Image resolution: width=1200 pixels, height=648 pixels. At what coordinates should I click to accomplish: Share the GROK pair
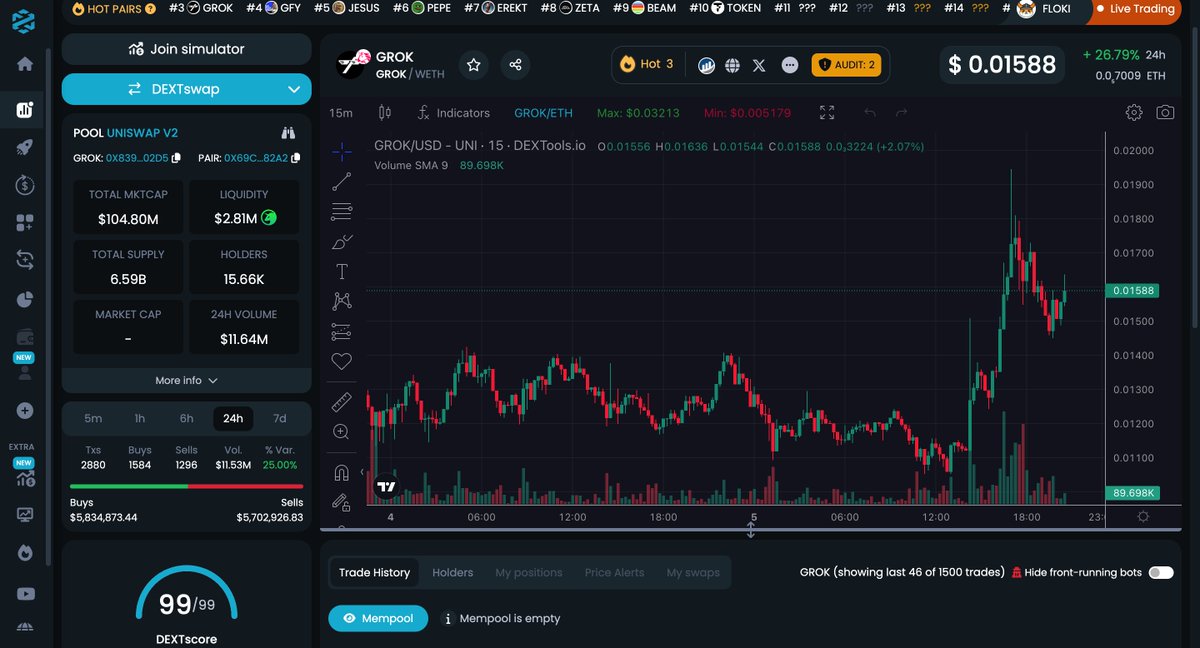pos(515,65)
